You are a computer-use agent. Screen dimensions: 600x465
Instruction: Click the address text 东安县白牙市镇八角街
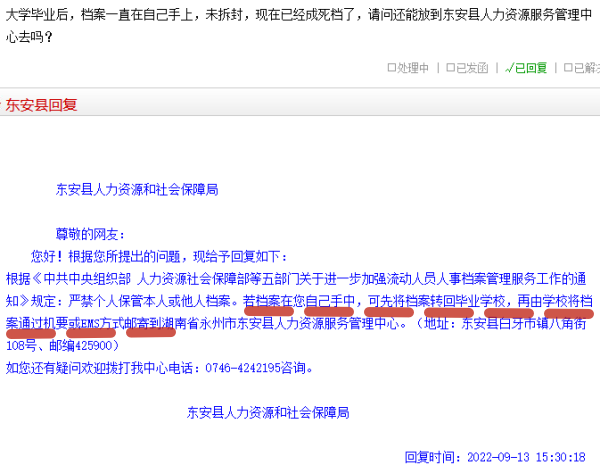tap(524, 323)
